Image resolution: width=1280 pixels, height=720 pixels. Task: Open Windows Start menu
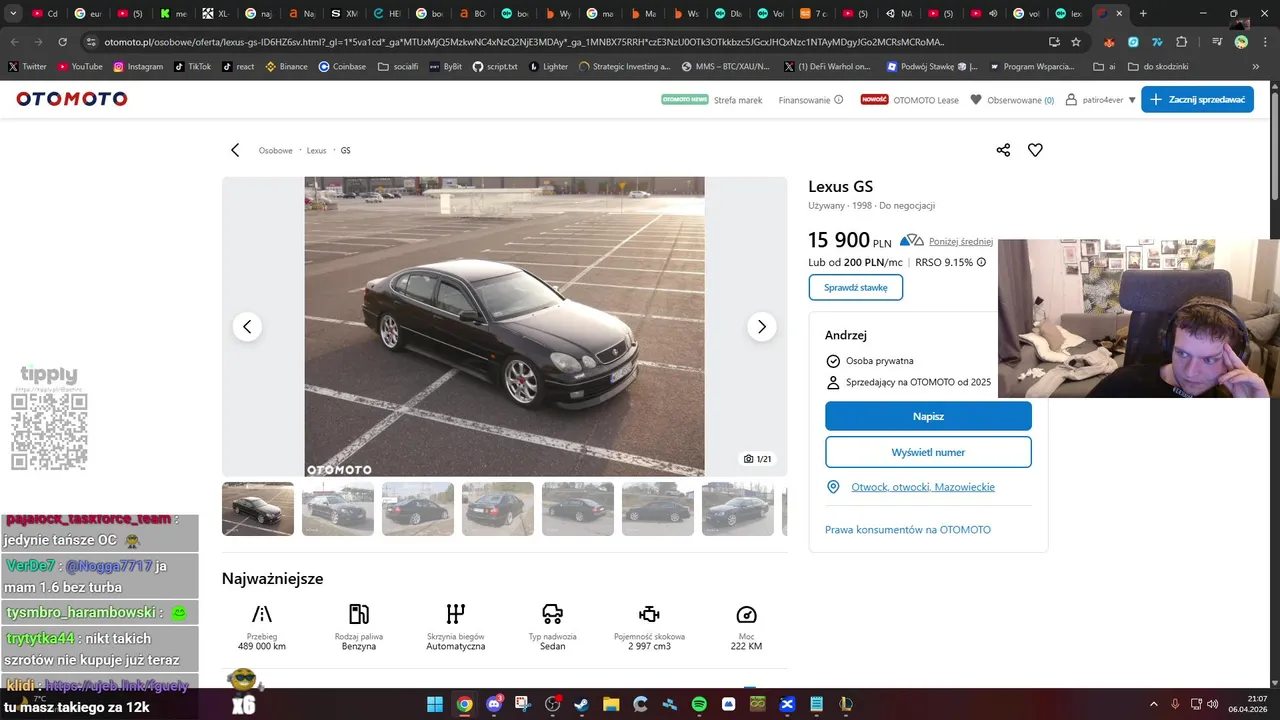pos(435,704)
